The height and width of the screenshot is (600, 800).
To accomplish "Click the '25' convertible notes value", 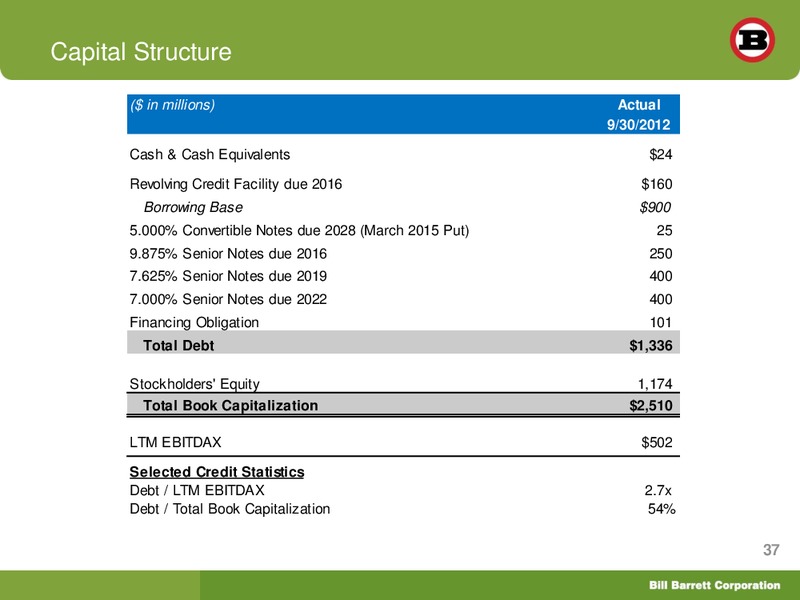I will pyautogui.click(x=664, y=231).
